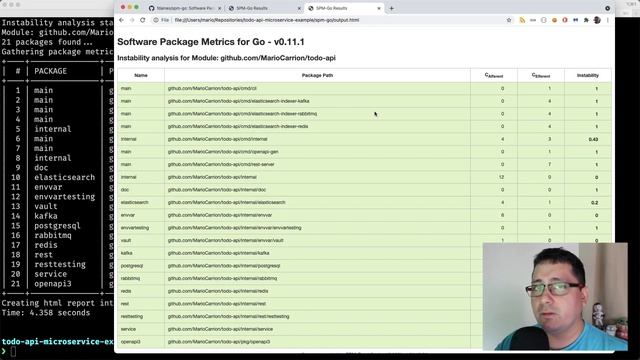
Task: Click the pkg/openapi3 package path
Action: [x=219, y=341]
